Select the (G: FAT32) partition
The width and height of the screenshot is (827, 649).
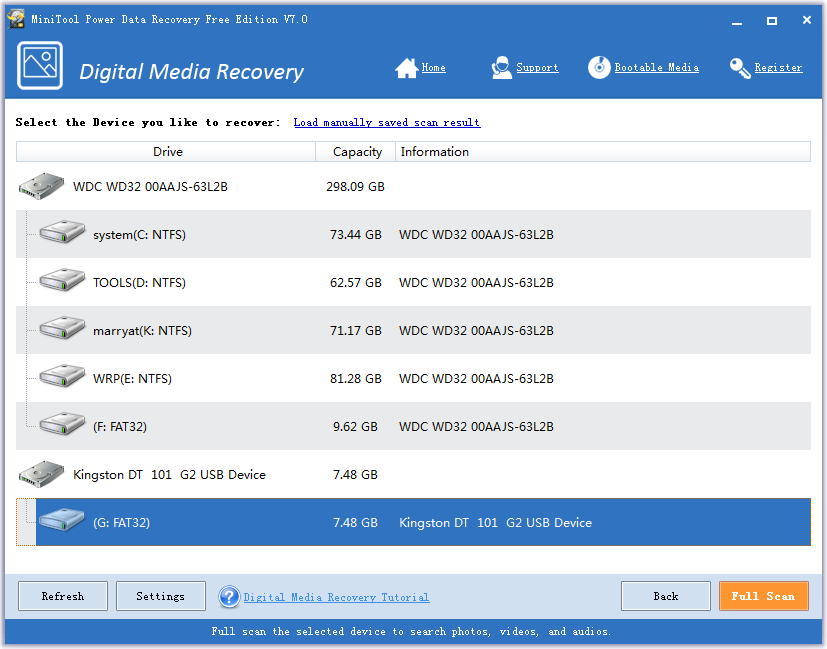pyautogui.click(x=413, y=522)
